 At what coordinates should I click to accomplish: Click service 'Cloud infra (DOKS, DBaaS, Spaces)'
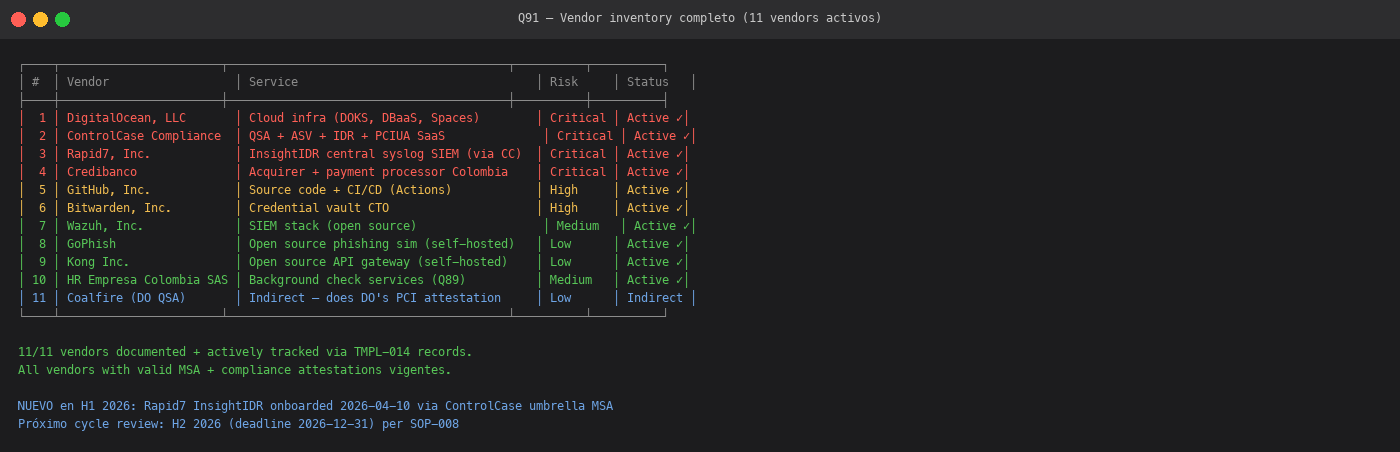click(x=364, y=118)
